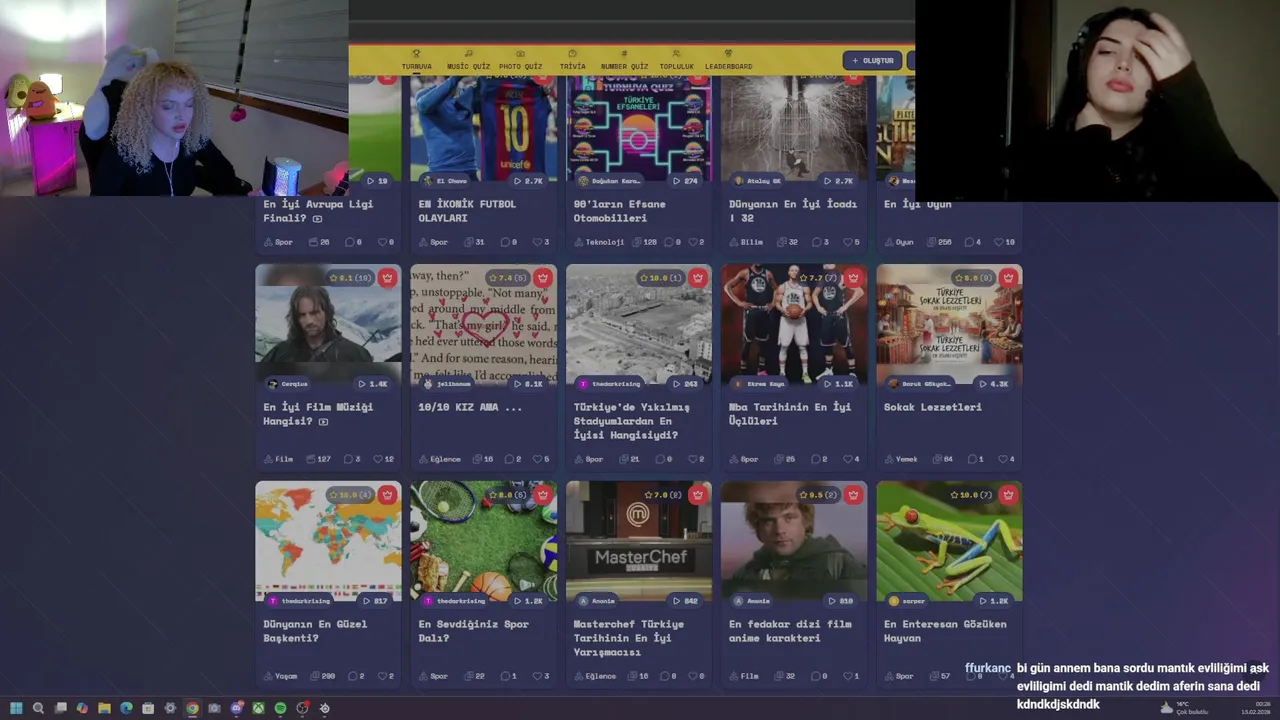1280x720 pixels.
Task: Open comments on Nba Tarihinin En İyi Üçlüleri
Action: pos(819,459)
